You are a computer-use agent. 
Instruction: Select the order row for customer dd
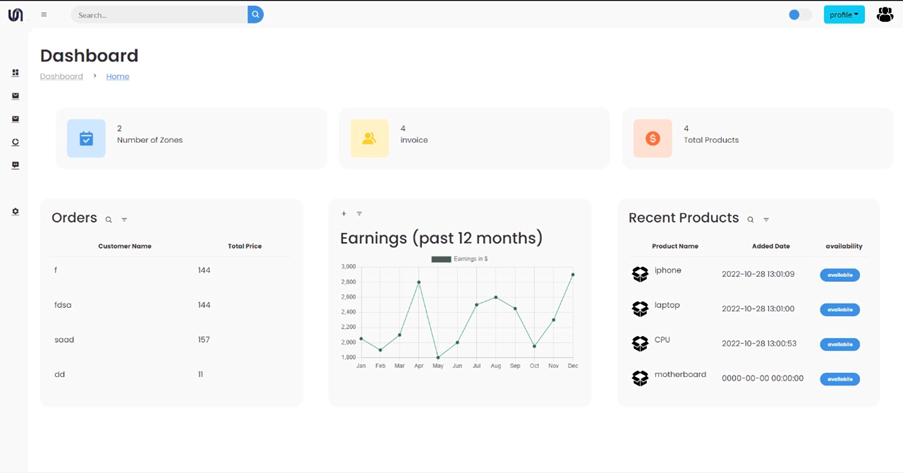[x=172, y=374]
